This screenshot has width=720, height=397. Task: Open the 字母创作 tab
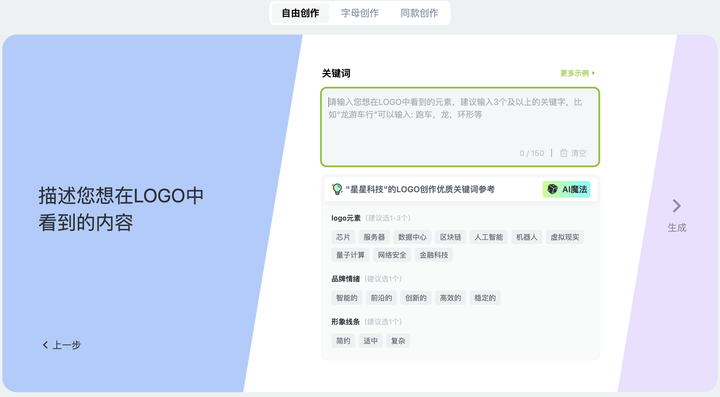360,13
